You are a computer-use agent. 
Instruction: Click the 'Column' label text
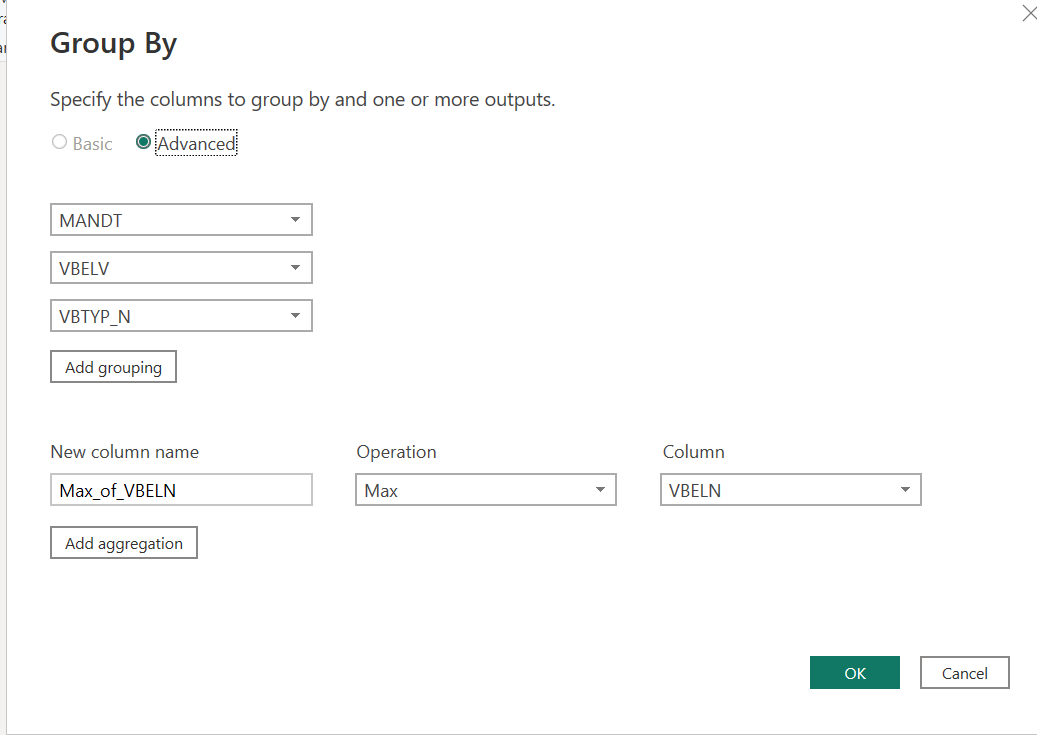click(x=693, y=452)
